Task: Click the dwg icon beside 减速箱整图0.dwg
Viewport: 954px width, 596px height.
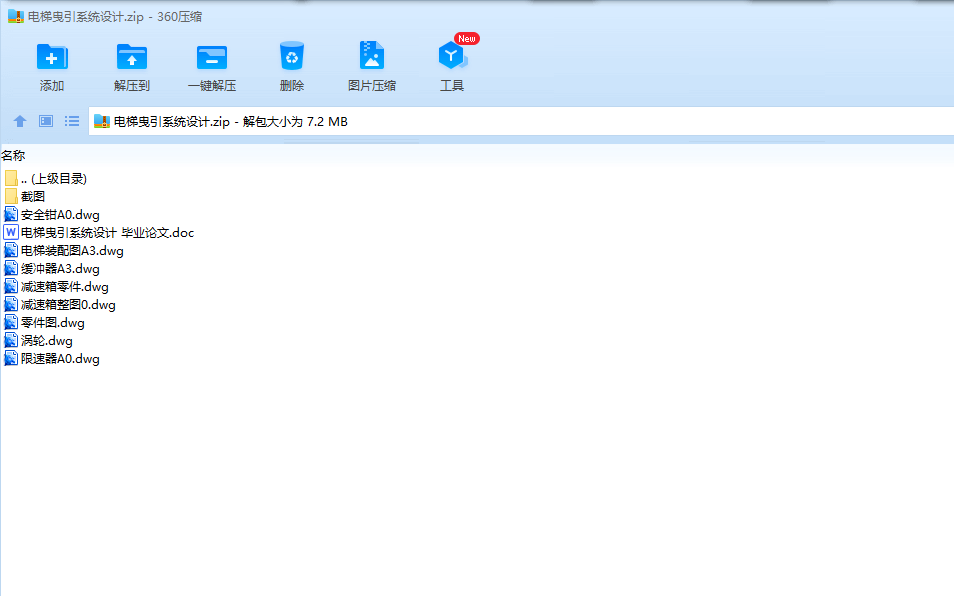Action: (x=10, y=304)
